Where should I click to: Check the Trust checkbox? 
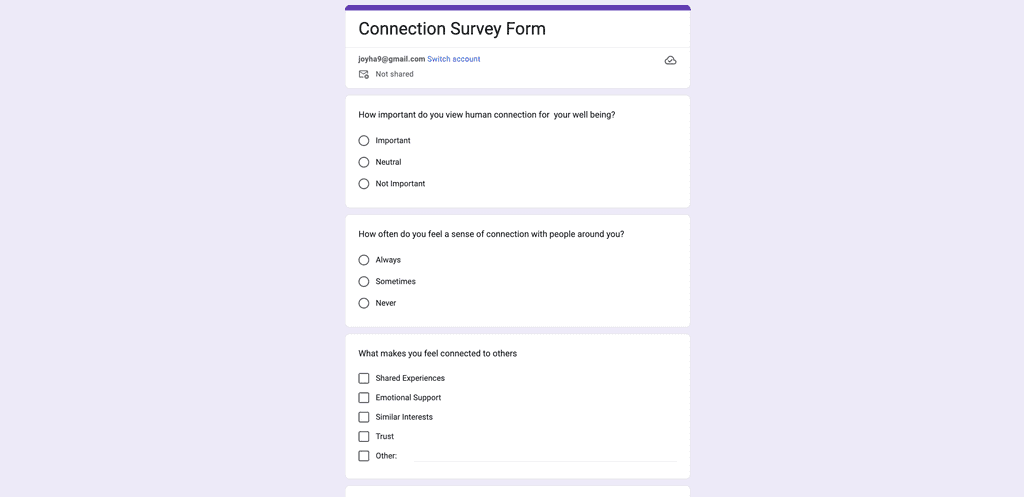click(364, 436)
